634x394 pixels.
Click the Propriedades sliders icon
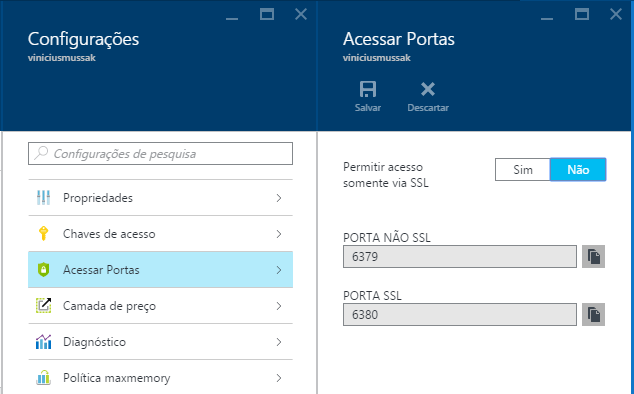tap(43, 198)
